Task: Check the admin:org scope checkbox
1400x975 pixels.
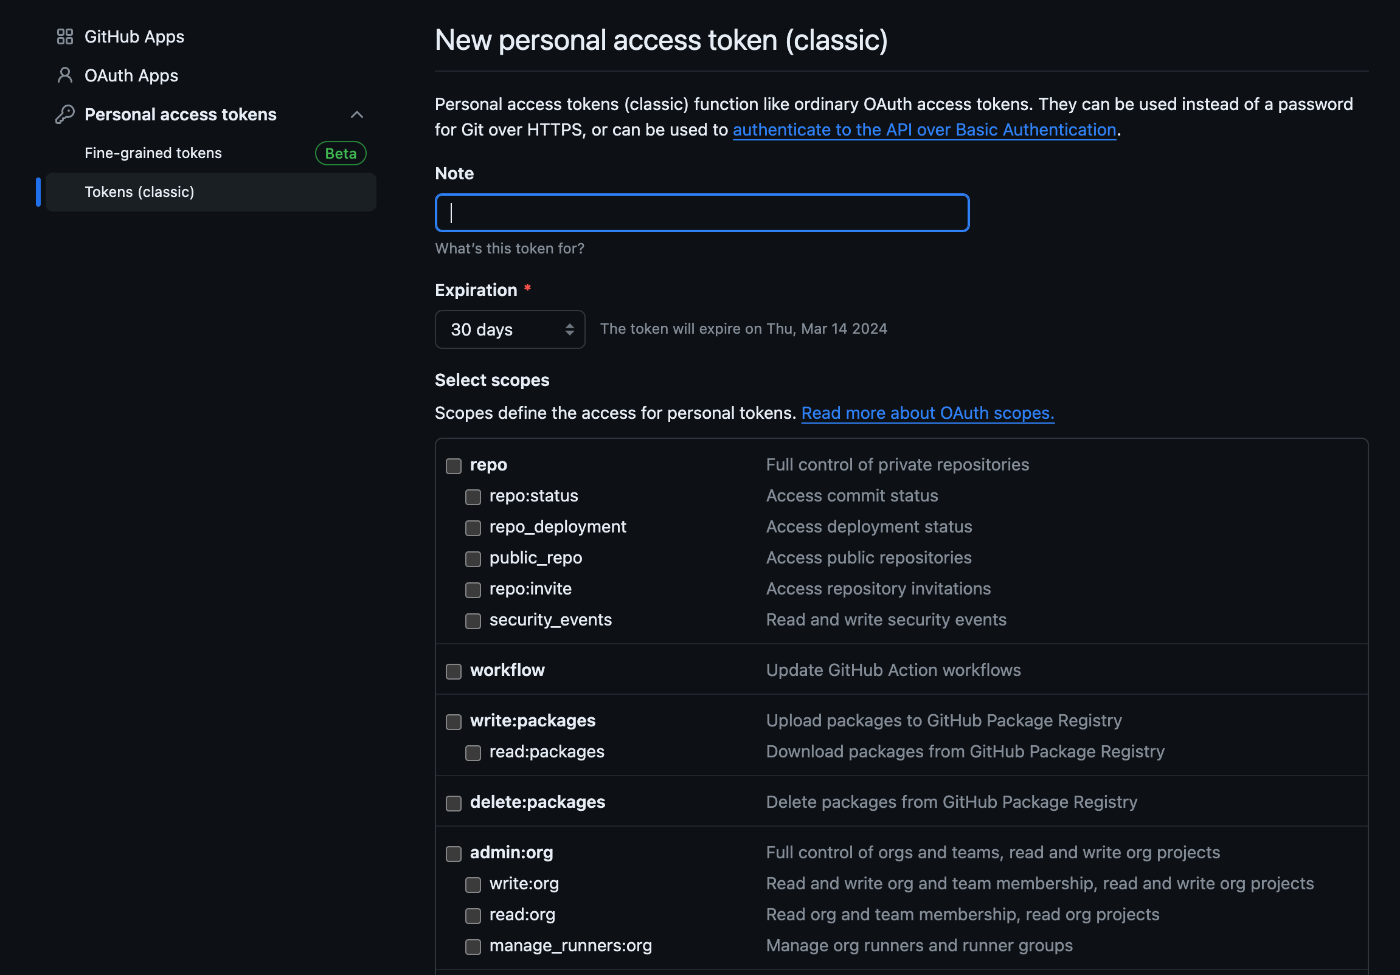Action: click(x=454, y=854)
